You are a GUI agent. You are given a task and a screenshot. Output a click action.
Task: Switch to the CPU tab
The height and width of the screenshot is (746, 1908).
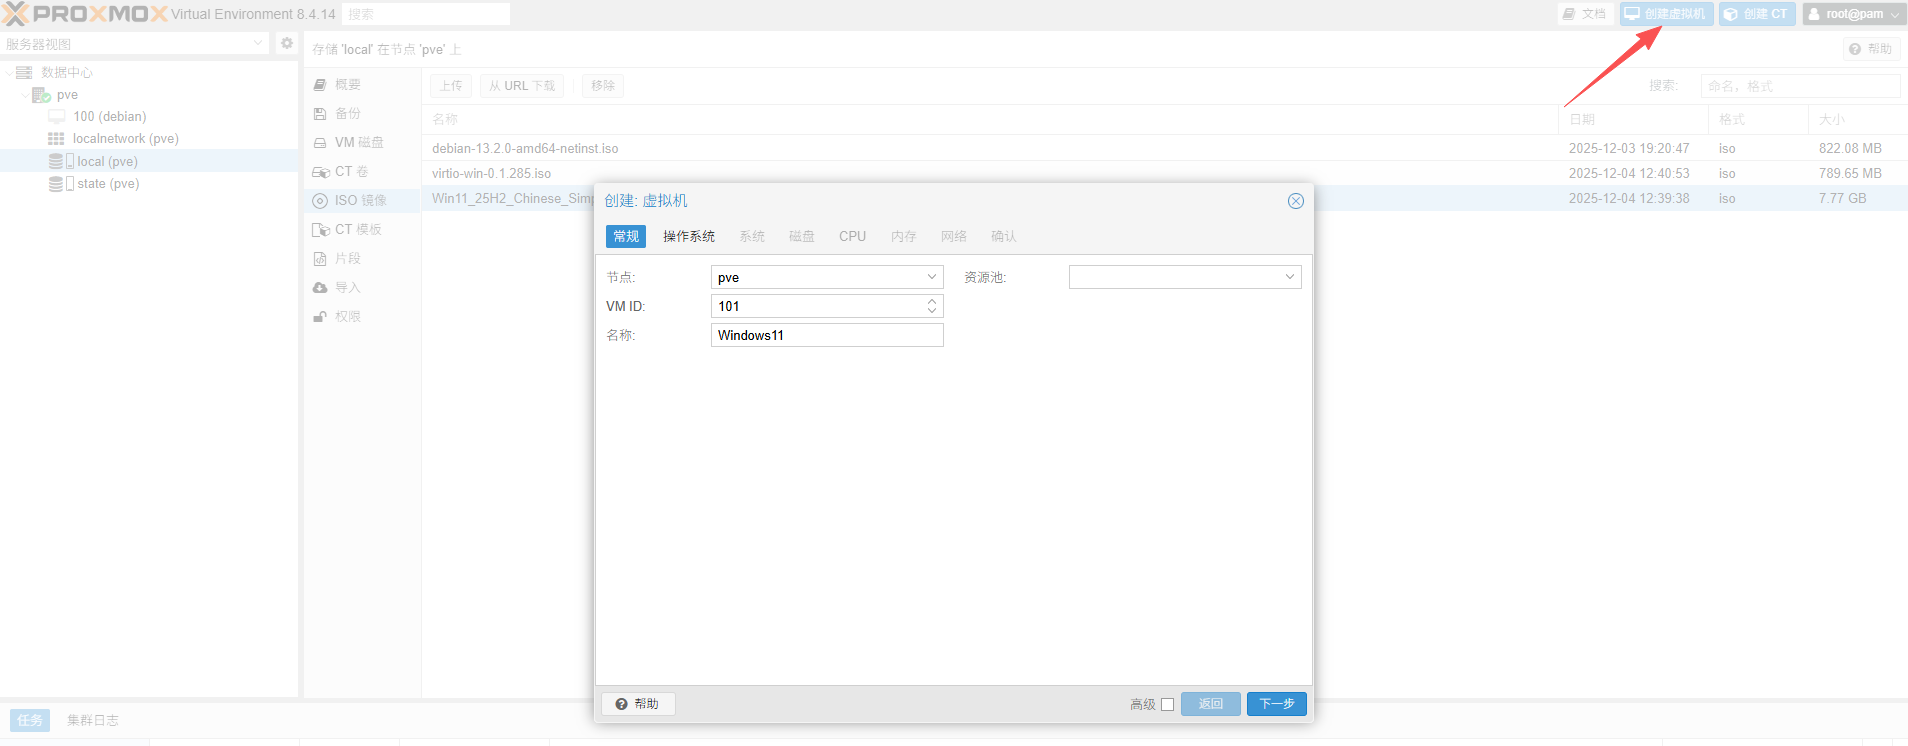pos(852,237)
